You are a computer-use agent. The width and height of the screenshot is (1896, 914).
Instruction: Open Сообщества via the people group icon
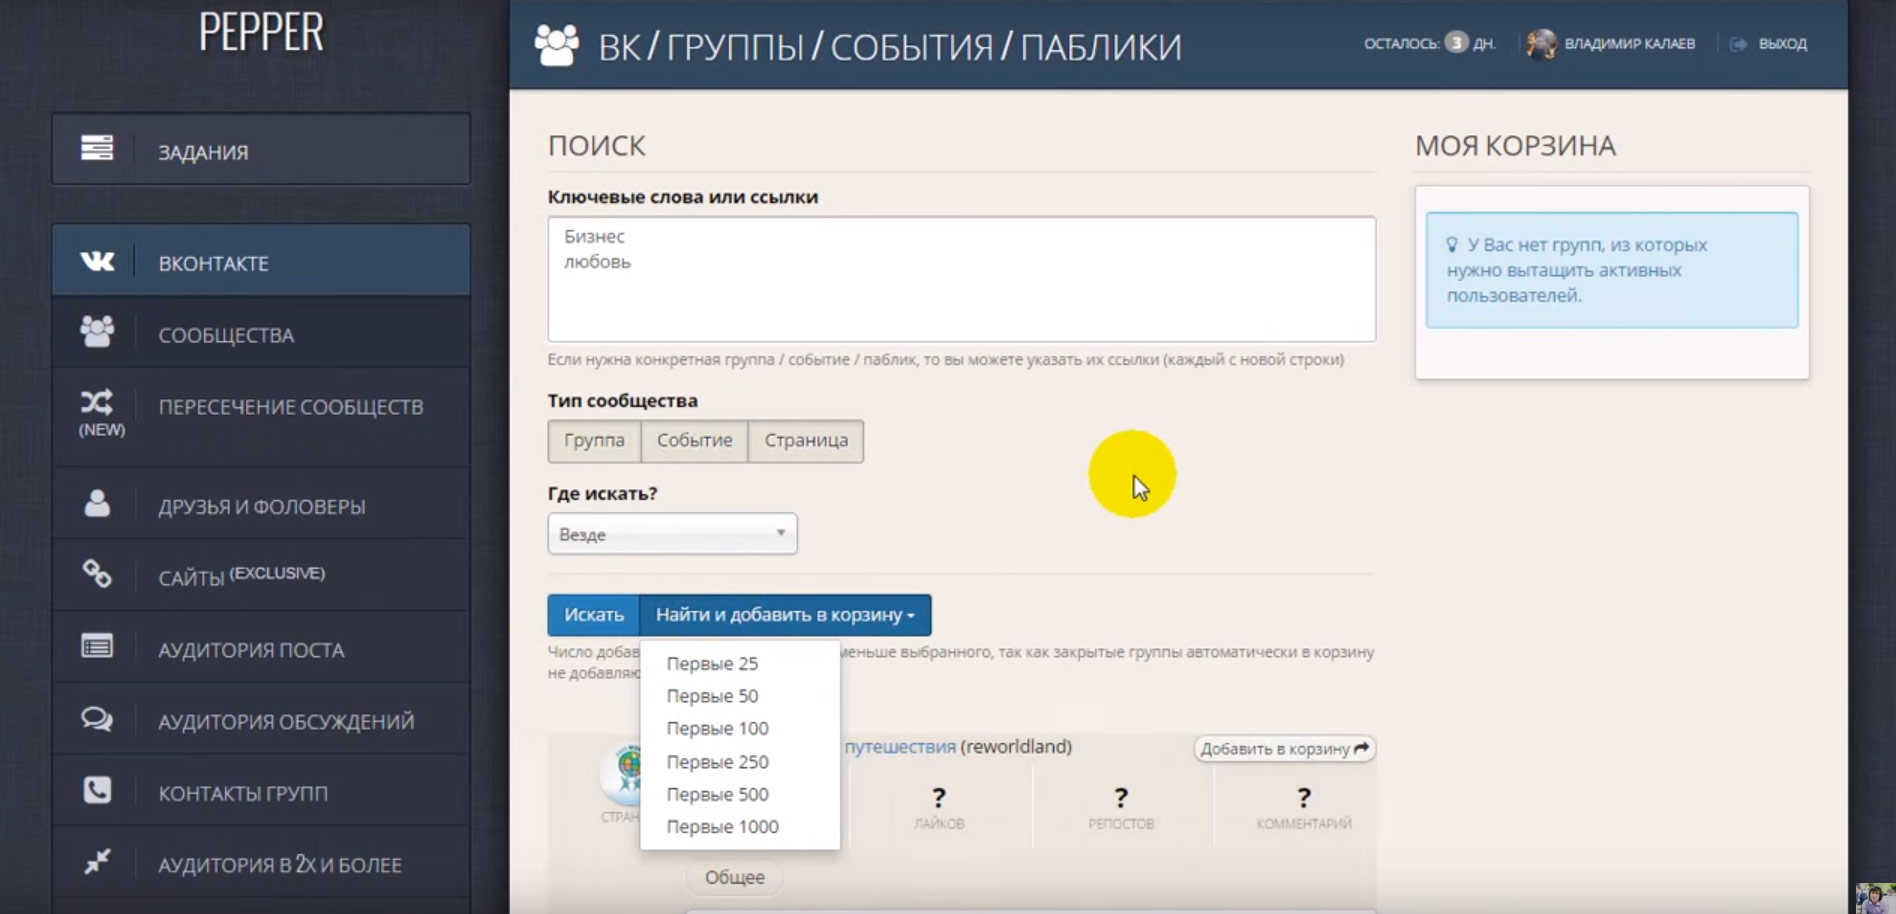[x=97, y=332]
